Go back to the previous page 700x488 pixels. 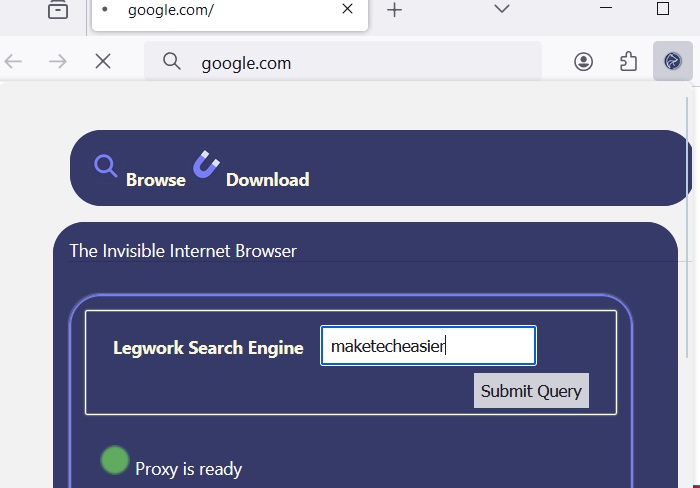pos(13,61)
